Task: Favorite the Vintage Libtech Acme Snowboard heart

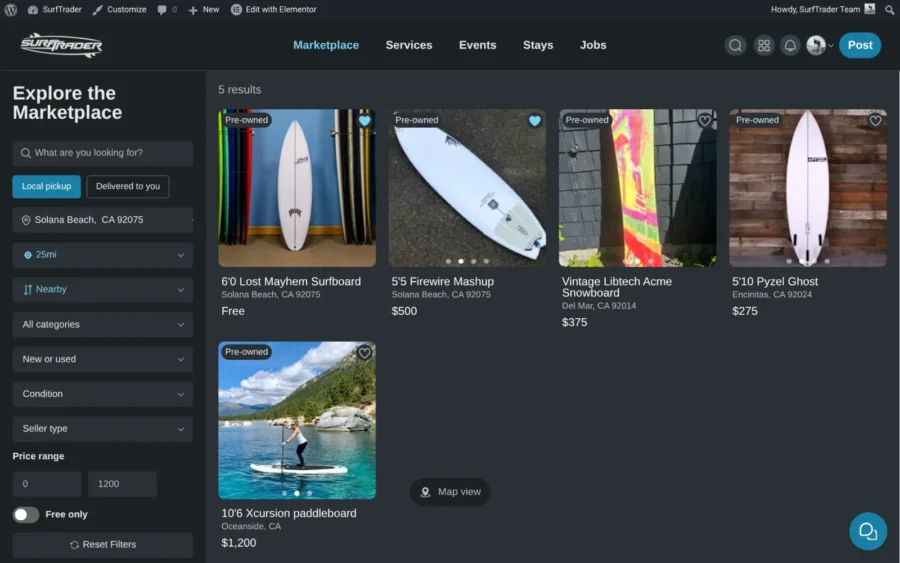Action: [704, 121]
